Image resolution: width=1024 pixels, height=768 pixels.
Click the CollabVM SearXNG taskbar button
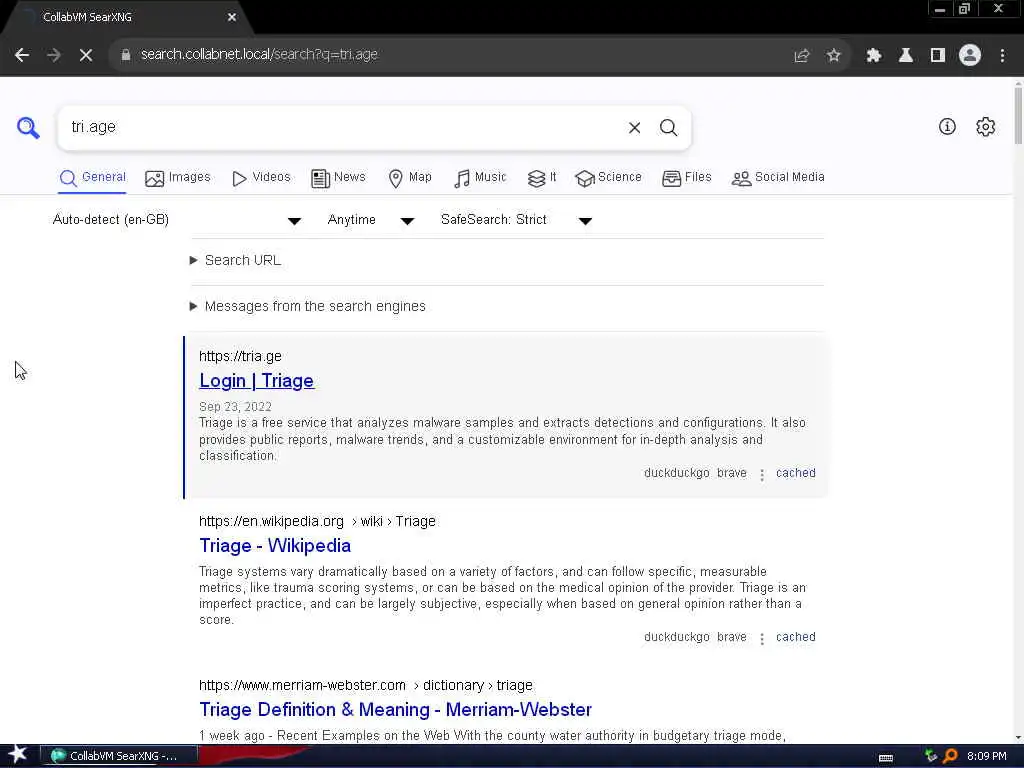(119, 756)
